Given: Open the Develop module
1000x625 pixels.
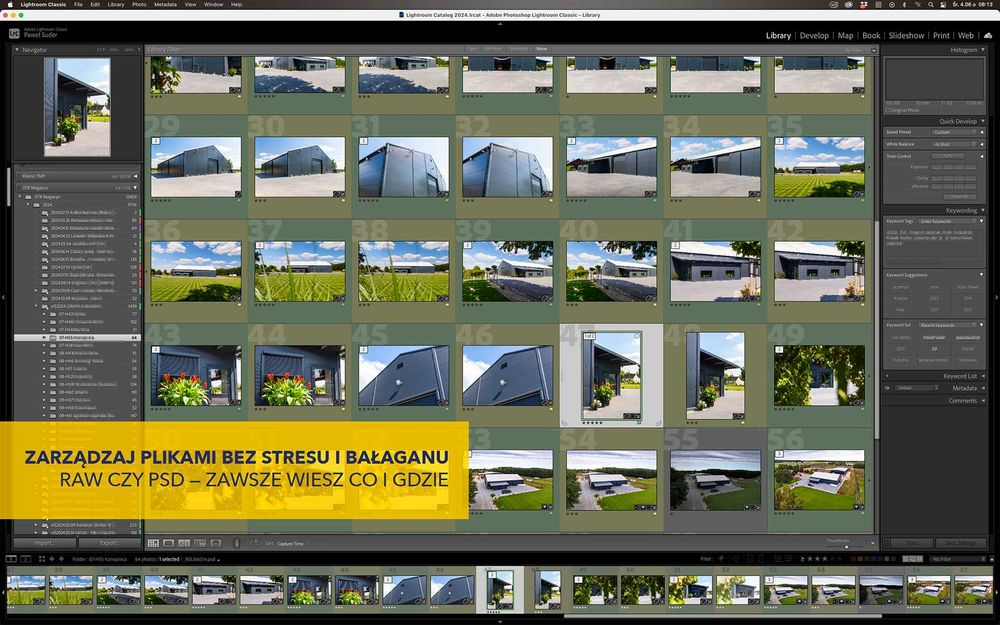Looking at the screenshot, I should [814, 36].
